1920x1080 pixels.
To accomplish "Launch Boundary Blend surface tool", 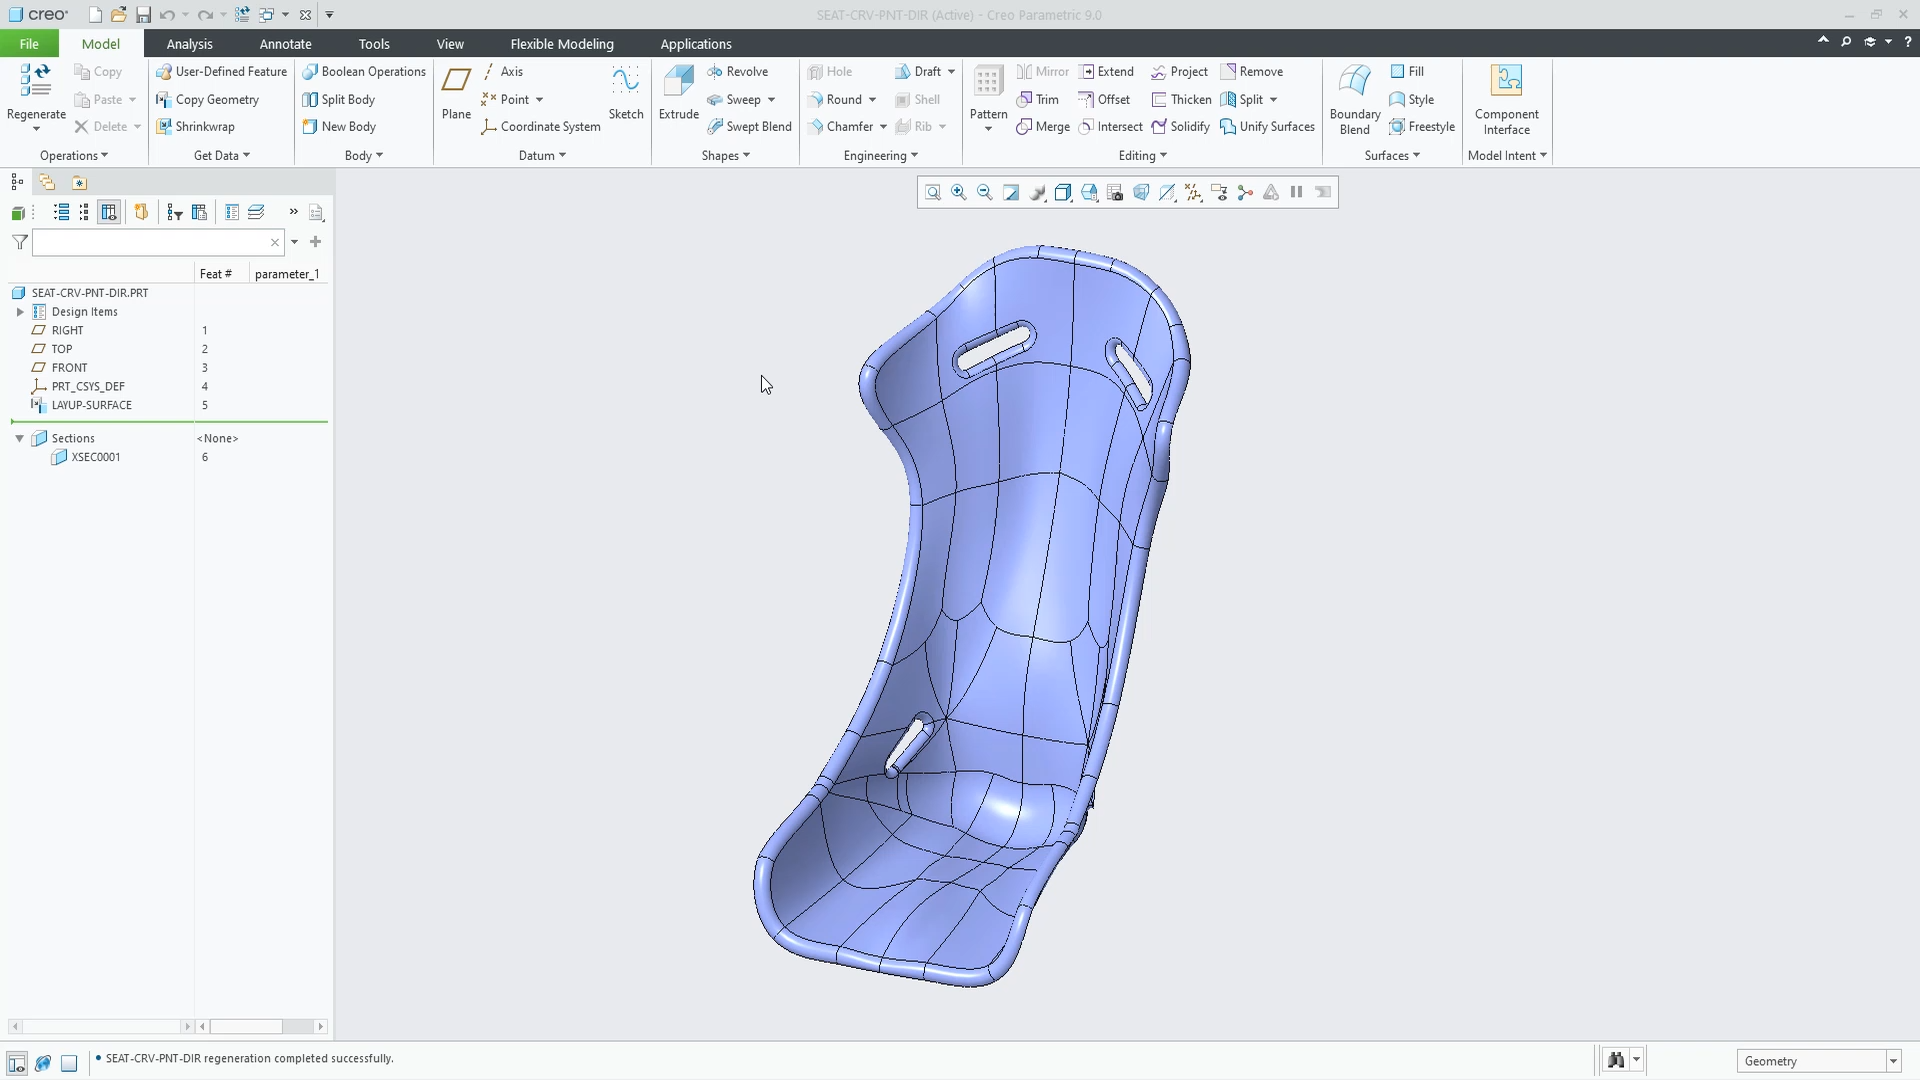I will pyautogui.click(x=1355, y=99).
